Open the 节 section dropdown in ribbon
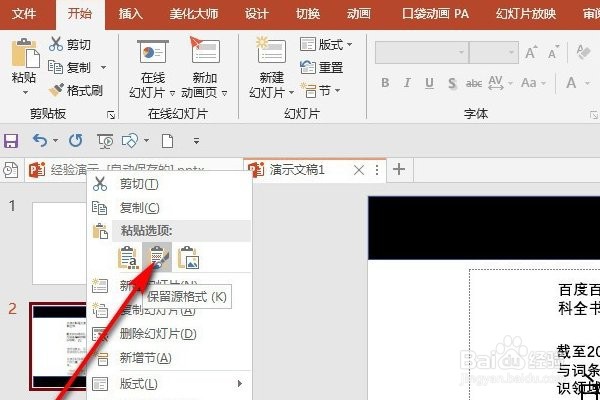600x400 pixels. pyautogui.click(x=320, y=91)
